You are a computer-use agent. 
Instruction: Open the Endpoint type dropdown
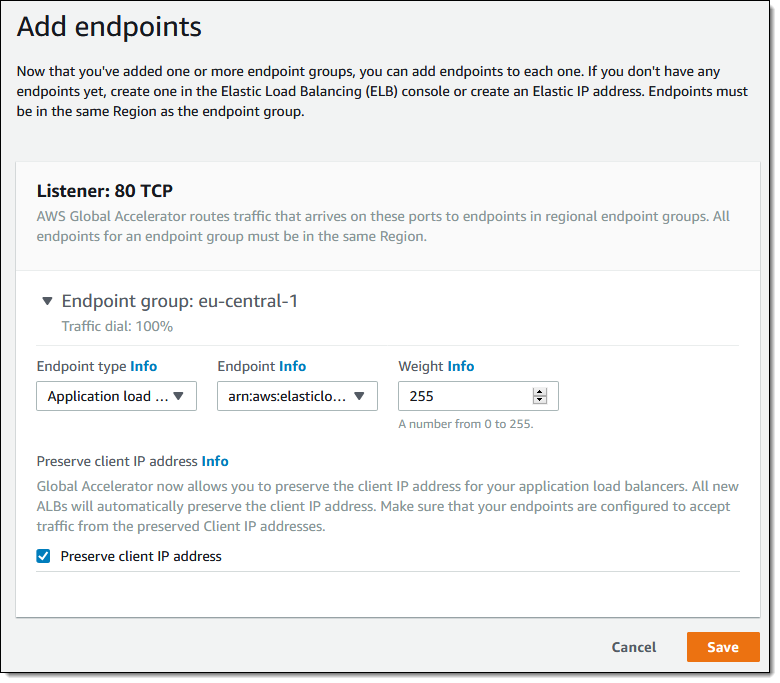click(x=116, y=396)
